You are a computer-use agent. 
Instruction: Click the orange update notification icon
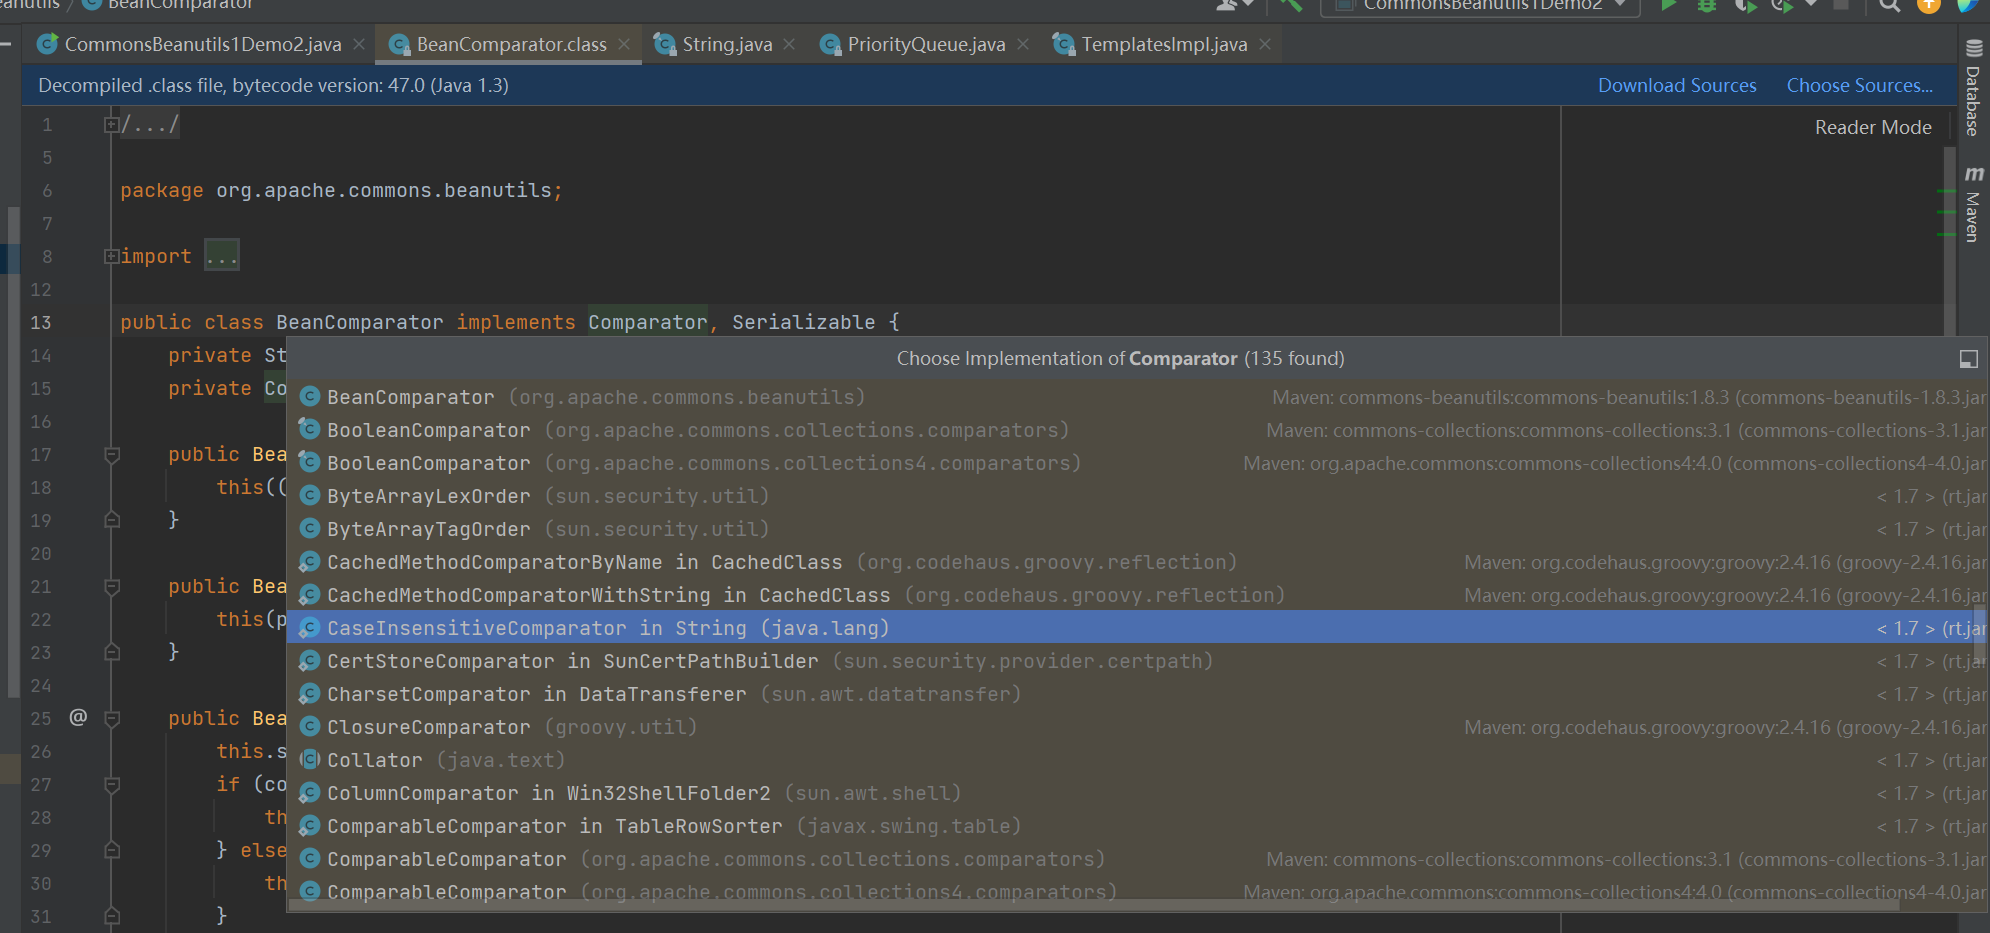pos(1928,5)
